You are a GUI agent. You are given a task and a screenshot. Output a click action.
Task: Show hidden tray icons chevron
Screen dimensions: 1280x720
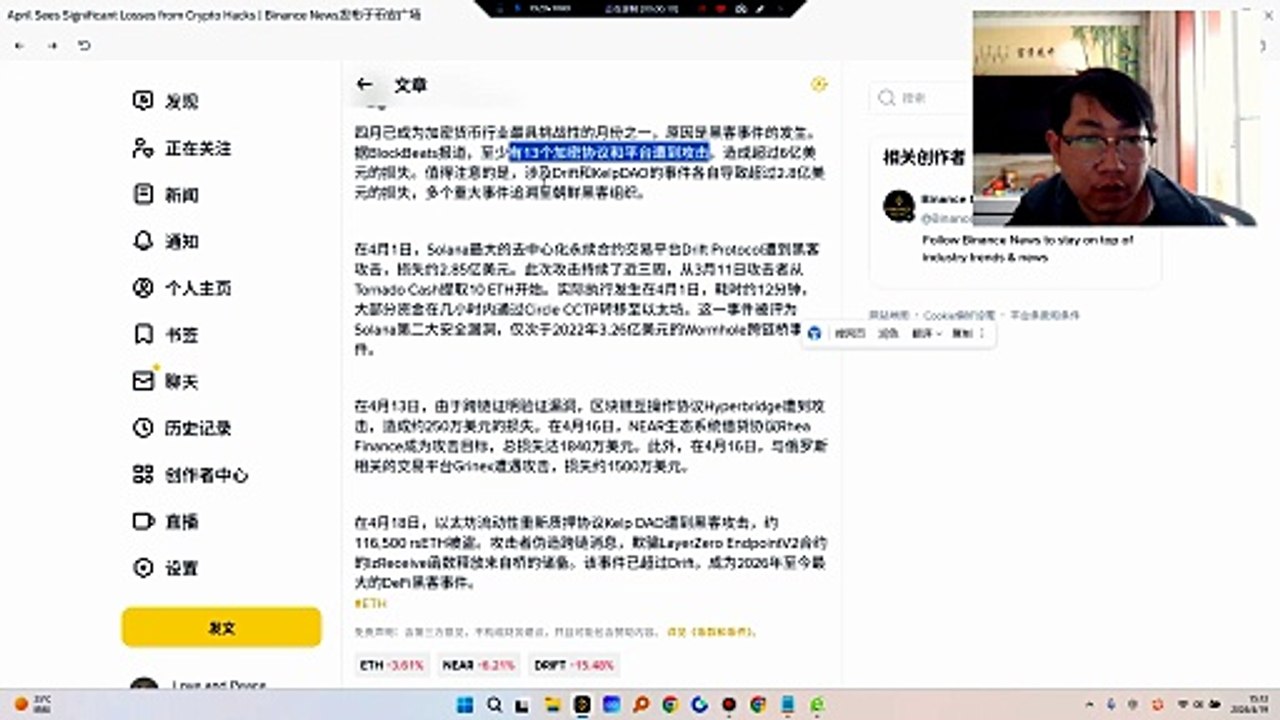(1088, 705)
